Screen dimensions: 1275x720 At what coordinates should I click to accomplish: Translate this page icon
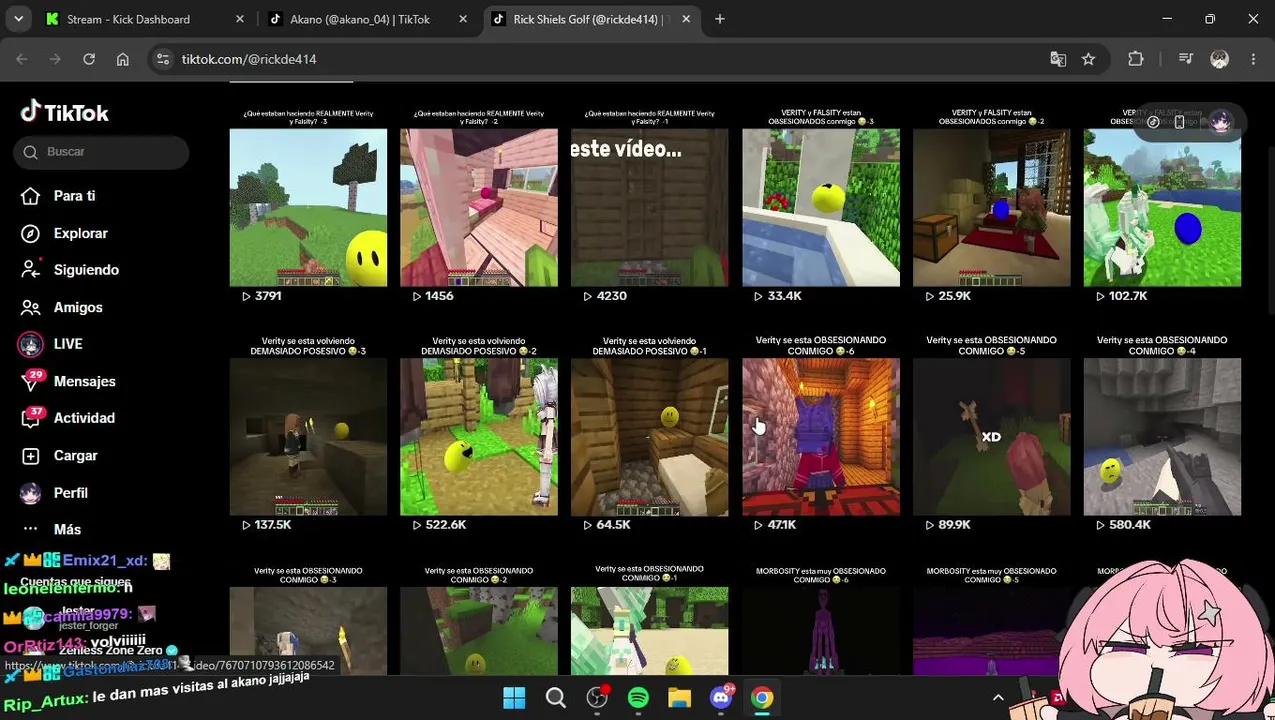(x=1058, y=59)
